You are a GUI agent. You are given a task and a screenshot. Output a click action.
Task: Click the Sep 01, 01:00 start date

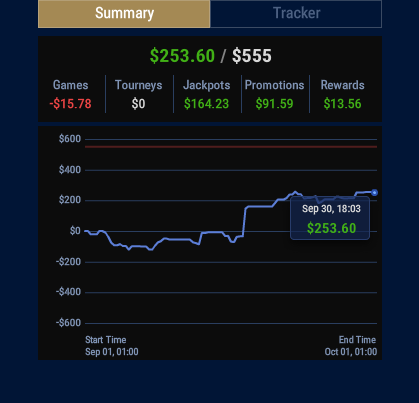pos(112,352)
